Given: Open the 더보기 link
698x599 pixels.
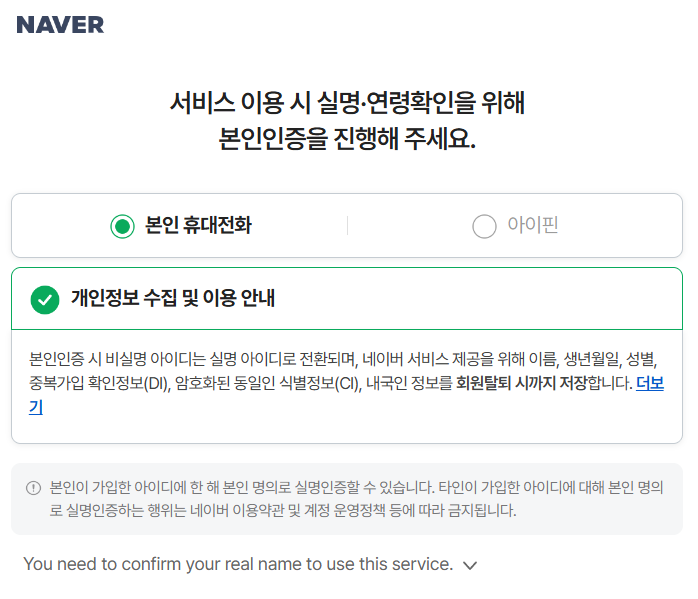Looking at the screenshot, I should 649,382.
